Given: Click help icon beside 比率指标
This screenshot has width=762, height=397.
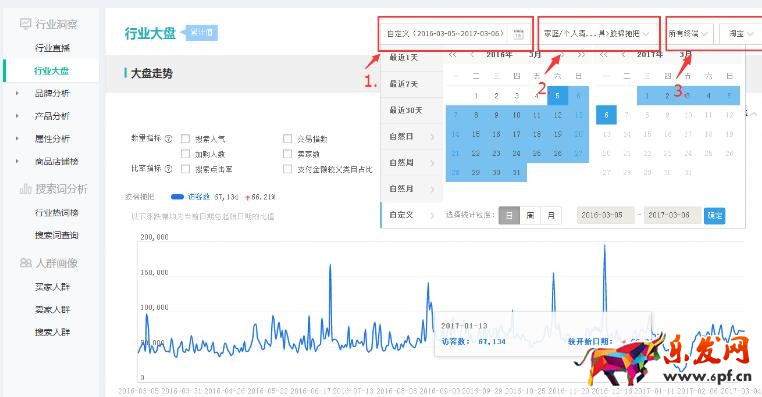Looking at the screenshot, I should [168, 169].
